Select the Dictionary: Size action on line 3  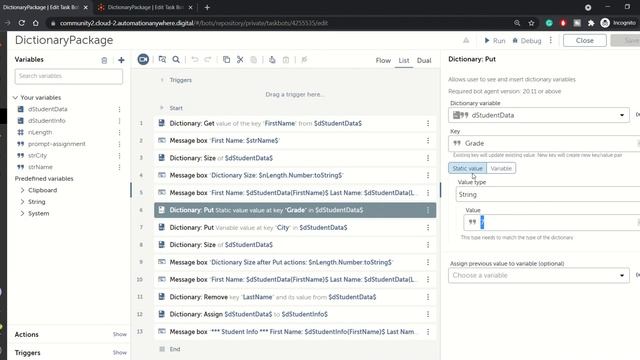(295, 158)
